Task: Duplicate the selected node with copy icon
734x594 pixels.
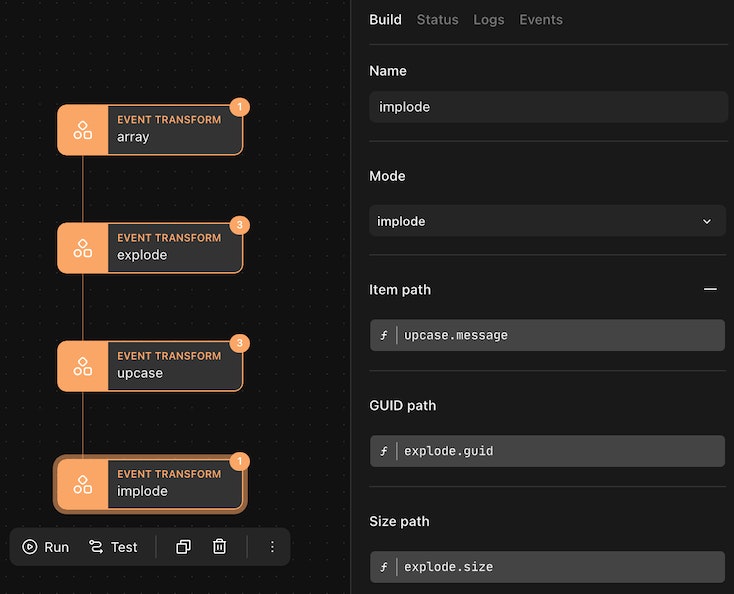Action: pyautogui.click(x=183, y=547)
